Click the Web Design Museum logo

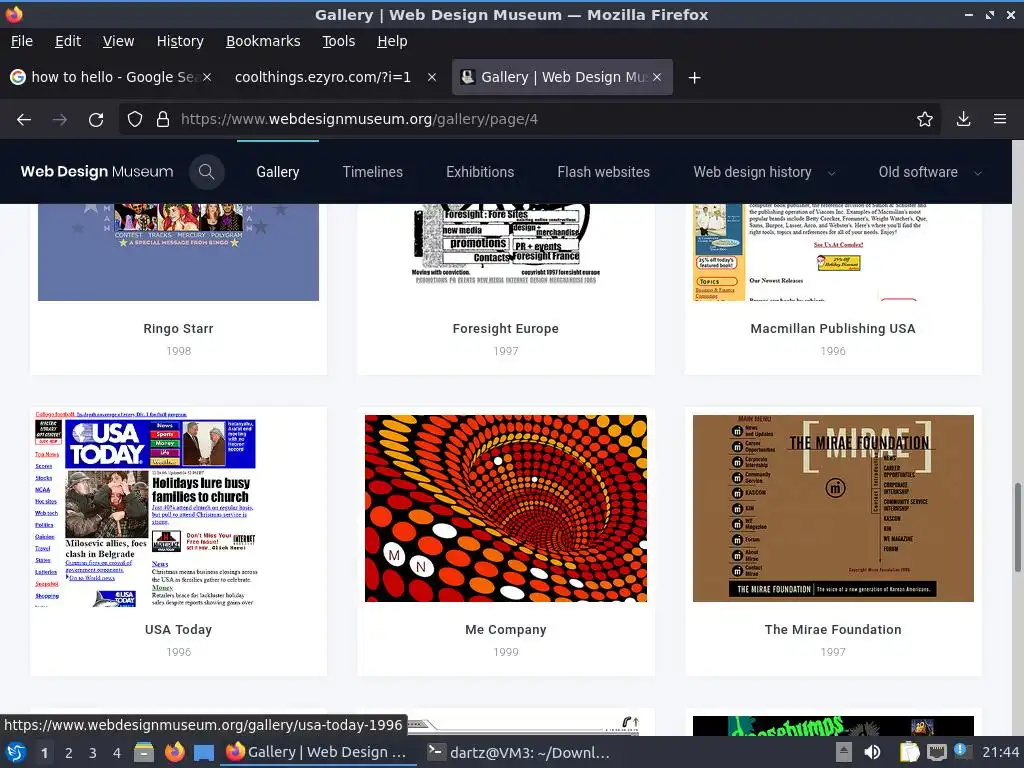97,172
